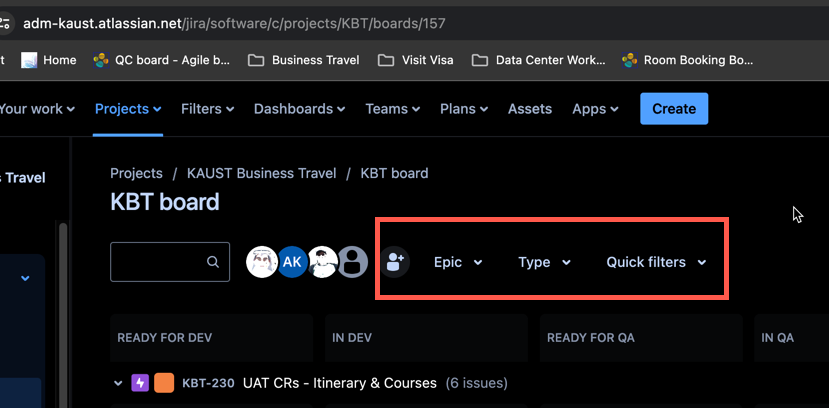Image resolution: width=829 pixels, height=408 pixels.
Task: Open the Type filter dropdown
Action: pos(544,262)
